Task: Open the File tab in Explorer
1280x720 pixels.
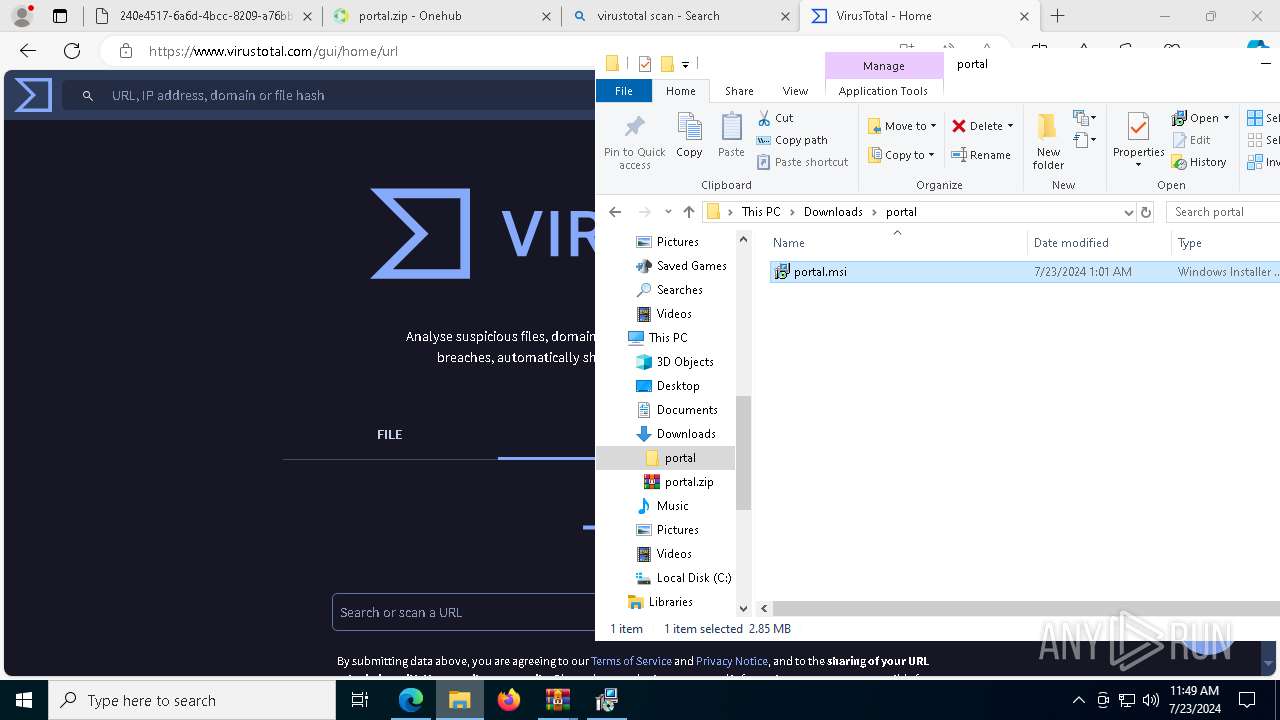Action: tap(623, 91)
